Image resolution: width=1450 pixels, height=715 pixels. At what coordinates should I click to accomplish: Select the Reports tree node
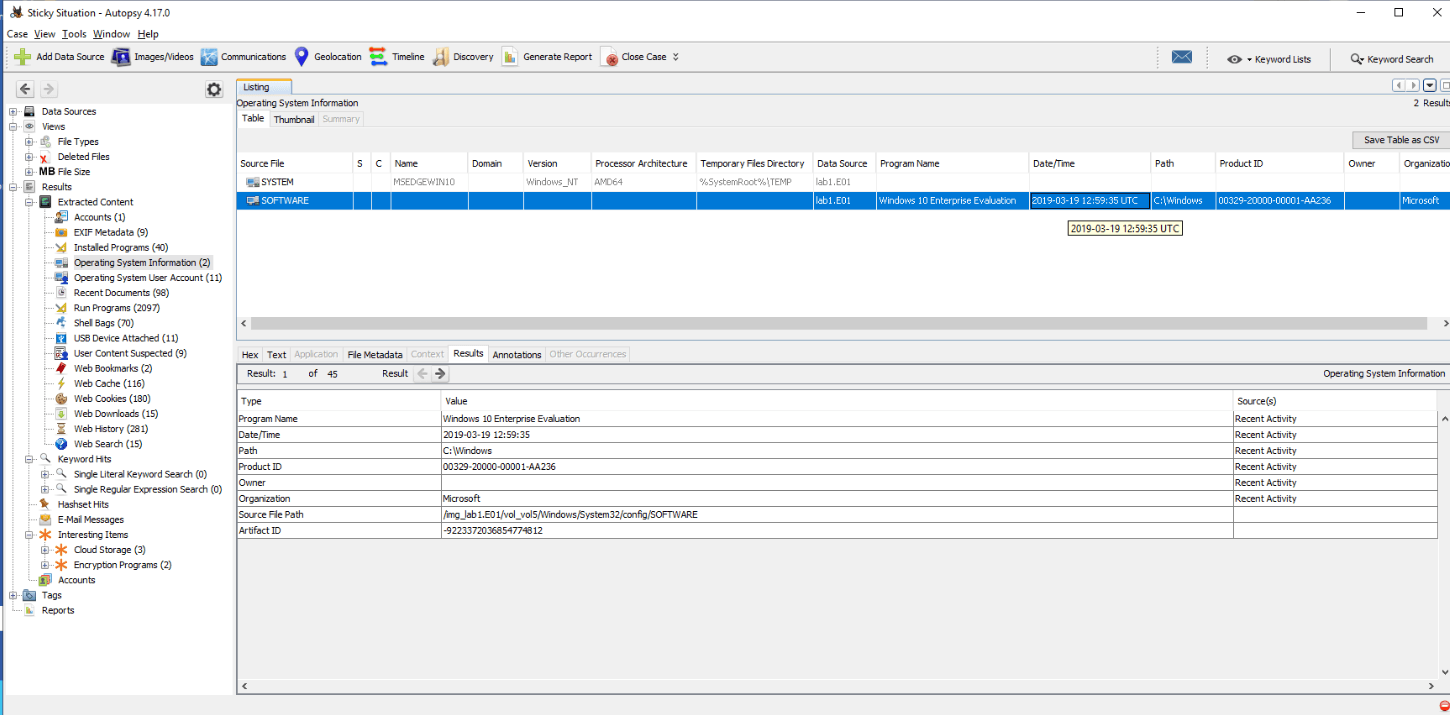pos(58,611)
